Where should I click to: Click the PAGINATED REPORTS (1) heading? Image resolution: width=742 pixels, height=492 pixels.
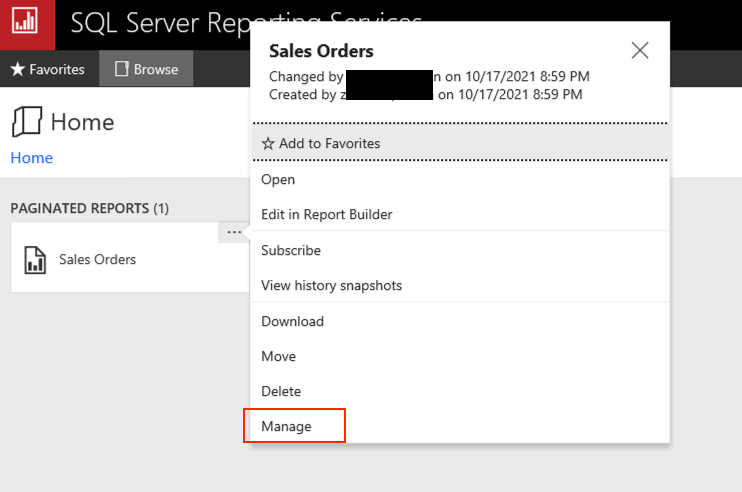pyautogui.click(x=89, y=208)
